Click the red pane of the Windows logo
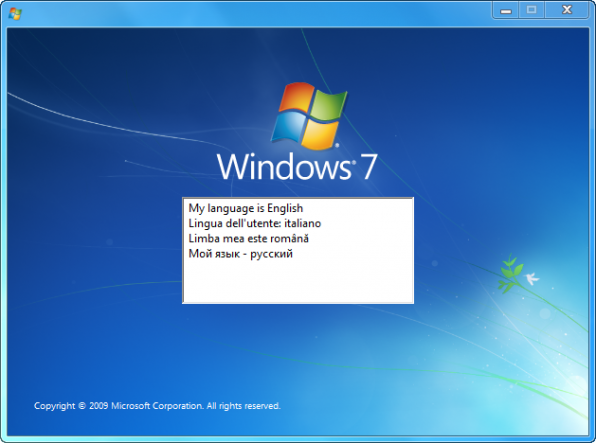Screen dimensions: 596x443 point(297,98)
